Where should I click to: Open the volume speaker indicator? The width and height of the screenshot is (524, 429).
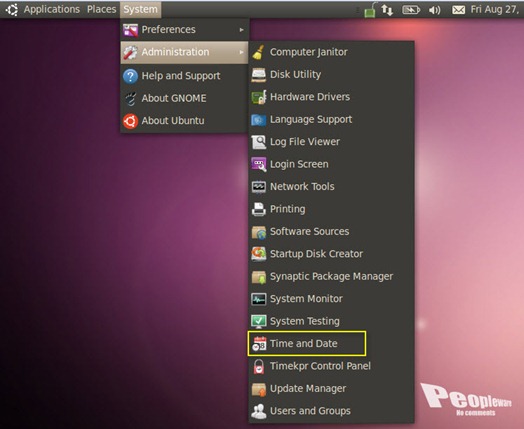[x=434, y=10]
